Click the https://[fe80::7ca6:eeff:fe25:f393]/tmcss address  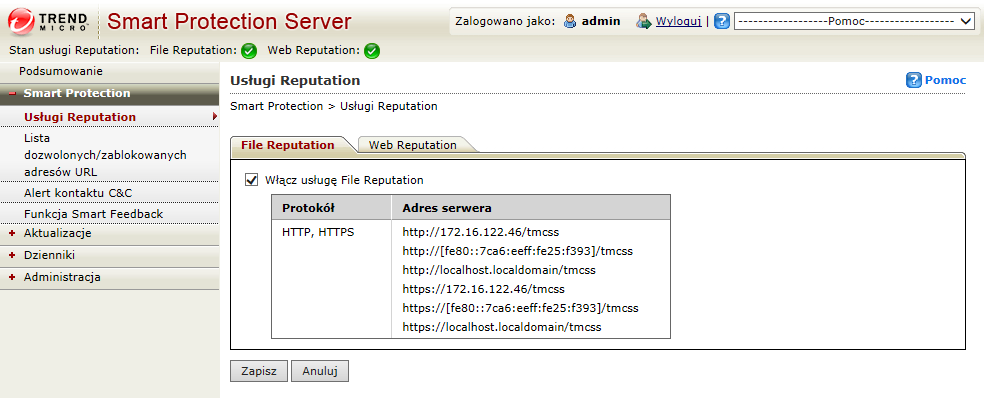click(x=520, y=308)
